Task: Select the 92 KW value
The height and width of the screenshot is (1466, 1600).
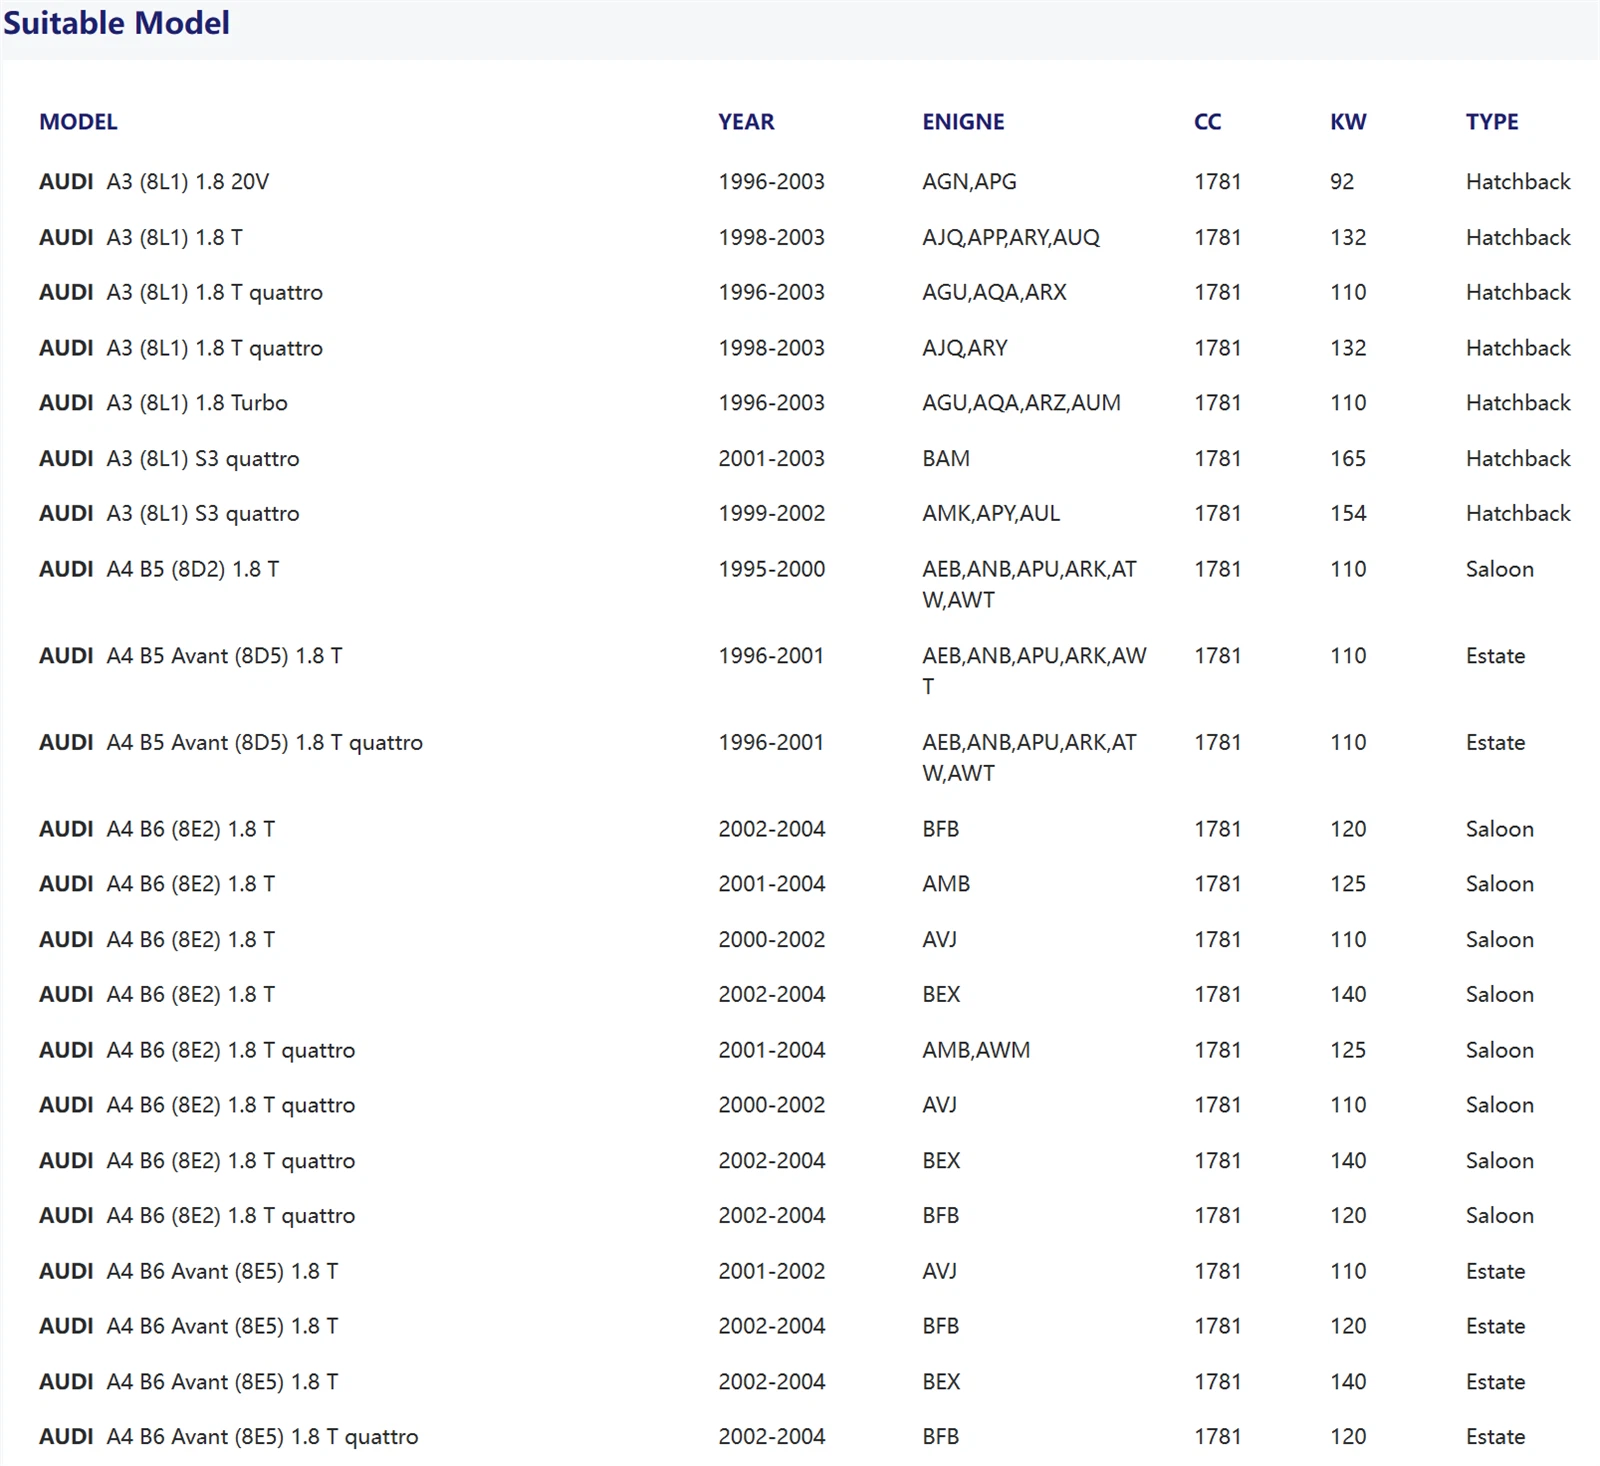Action: pos(1342,182)
